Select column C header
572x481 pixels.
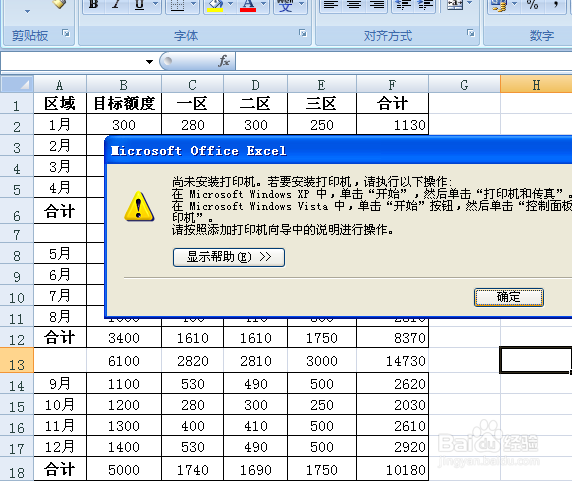coord(192,85)
